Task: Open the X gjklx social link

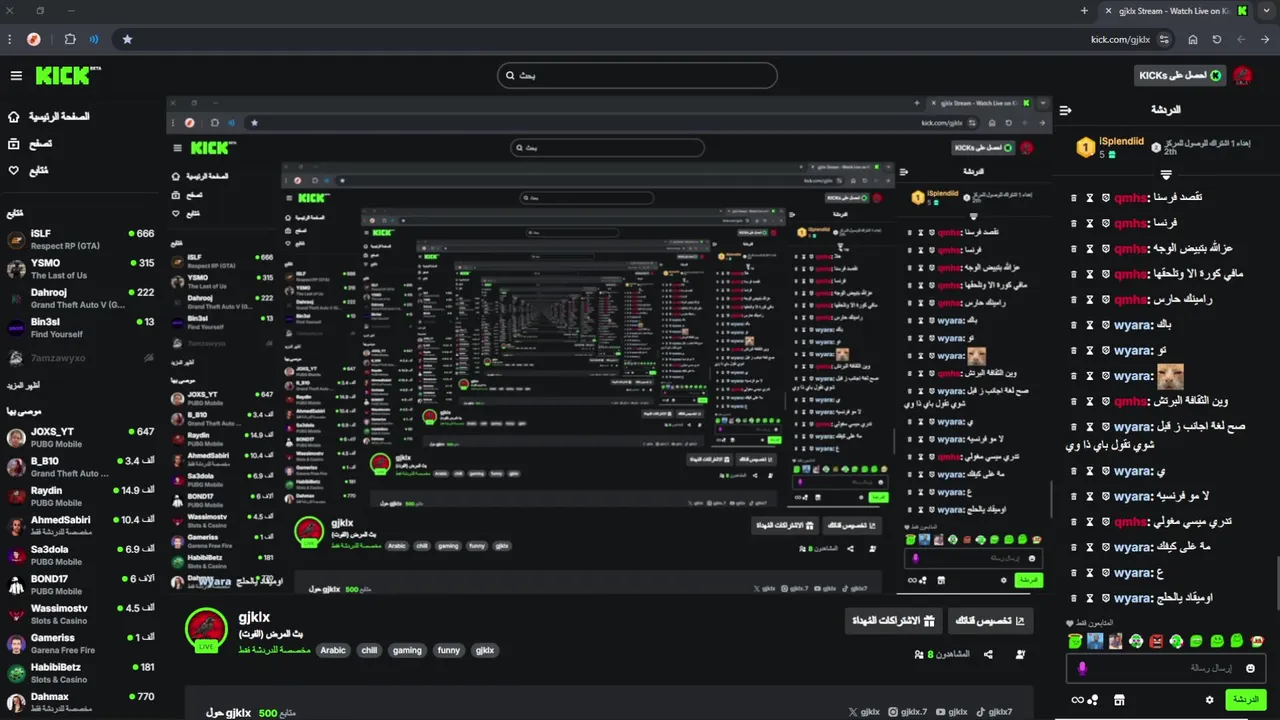Action: click(x=865, y=712)
